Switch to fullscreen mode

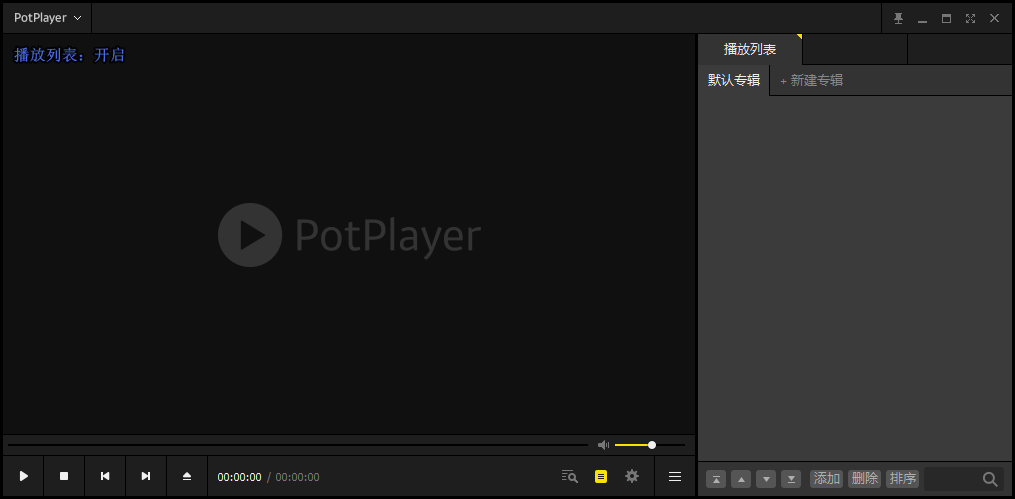(970, 19)
